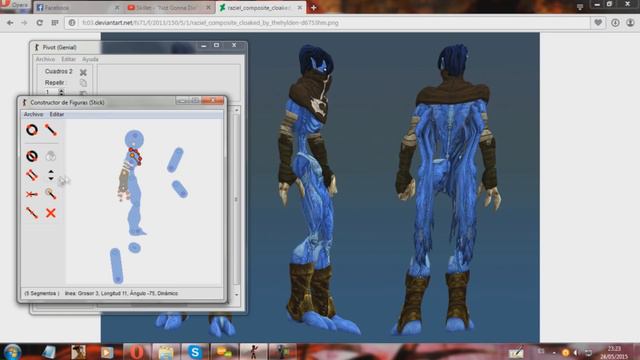This screenshot has width=640, height=360.
Task: Click the orange selected handle on the figure
Action: pos(132,156)
